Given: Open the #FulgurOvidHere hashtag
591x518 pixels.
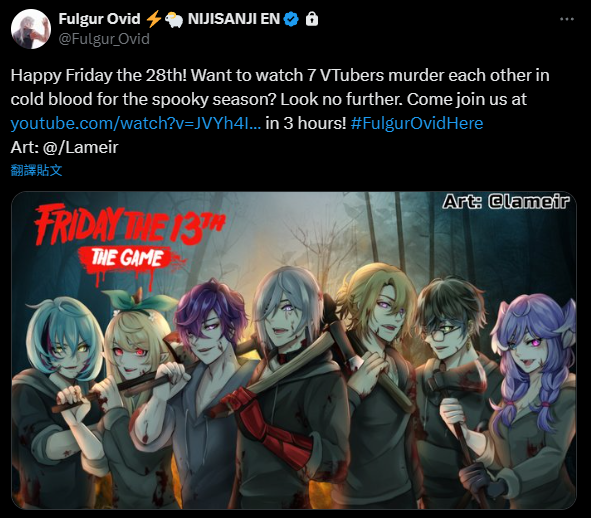Looking at the screenshot, I should tap(416, 123).
